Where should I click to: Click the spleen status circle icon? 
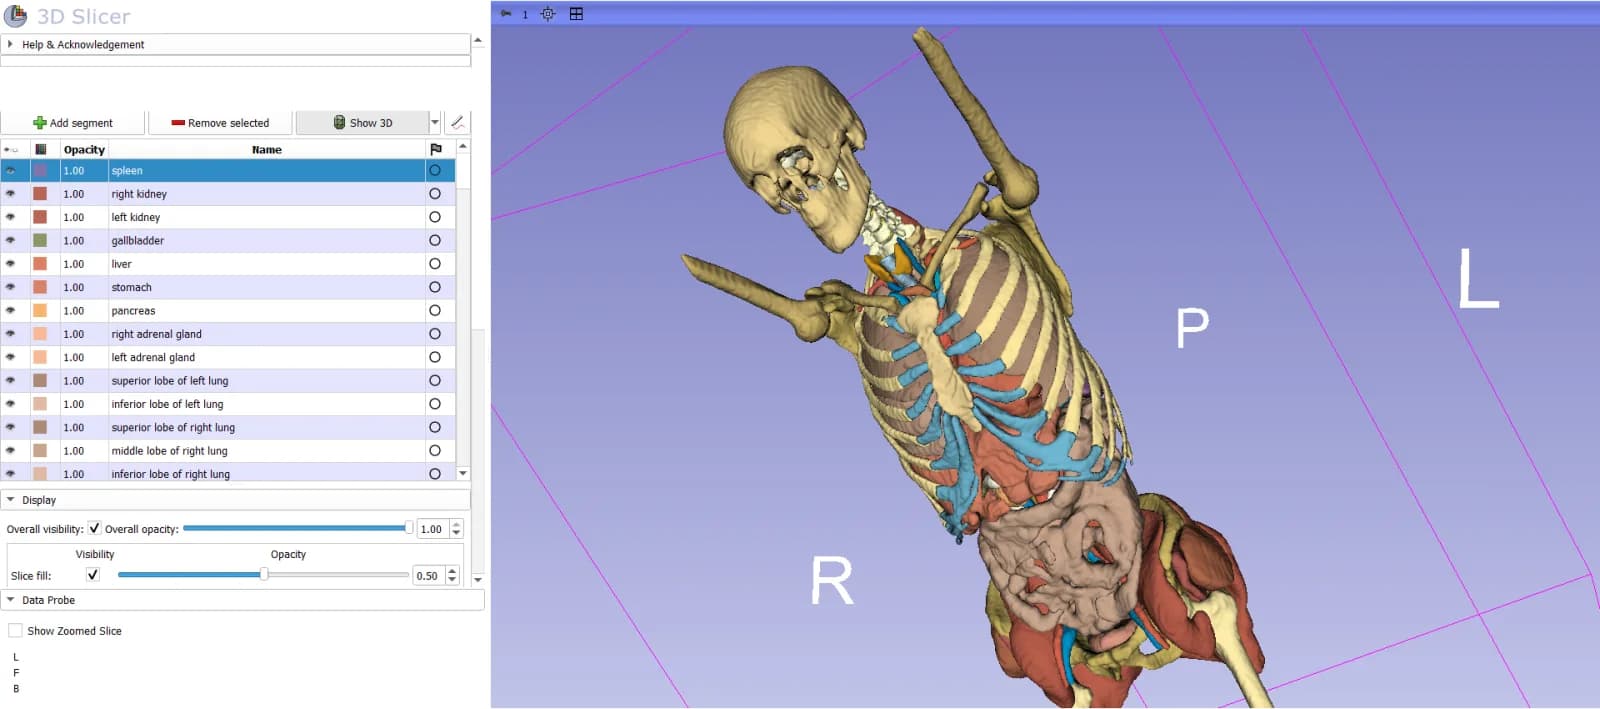click(435, 171)
